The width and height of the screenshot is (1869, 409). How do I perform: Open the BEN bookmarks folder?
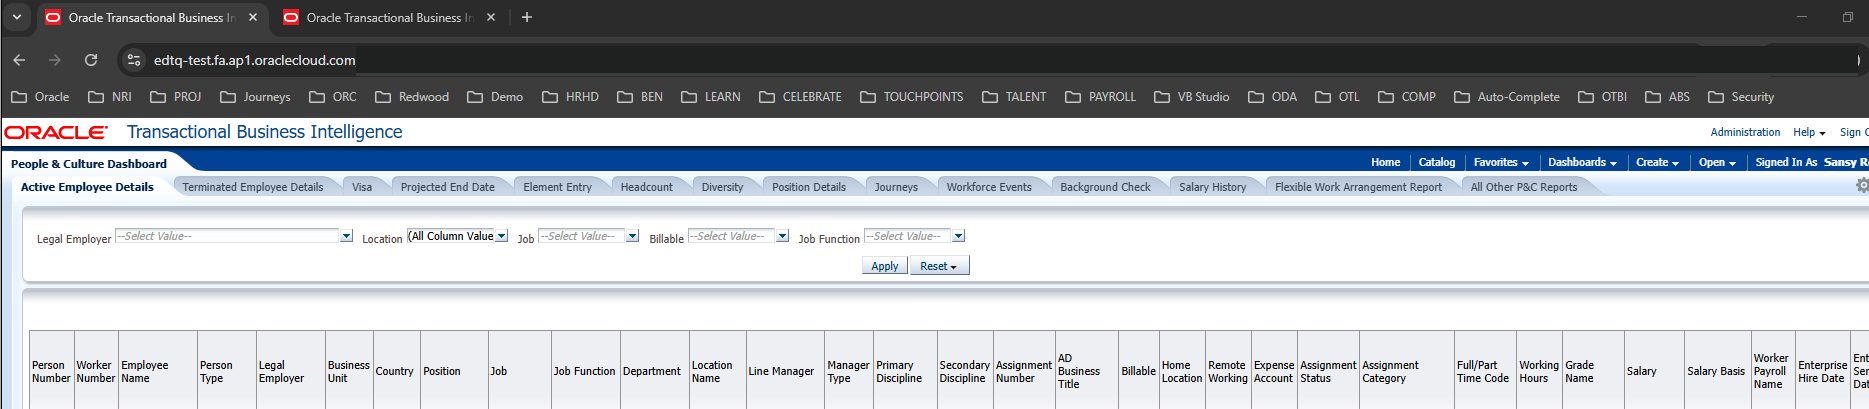(640, 97)
